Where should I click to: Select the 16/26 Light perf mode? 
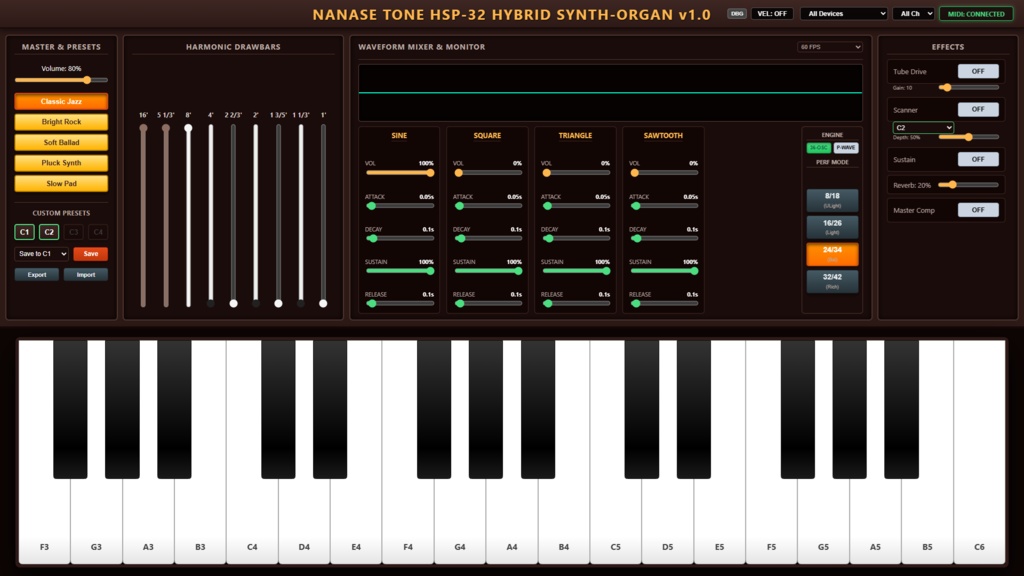[832, 227]
